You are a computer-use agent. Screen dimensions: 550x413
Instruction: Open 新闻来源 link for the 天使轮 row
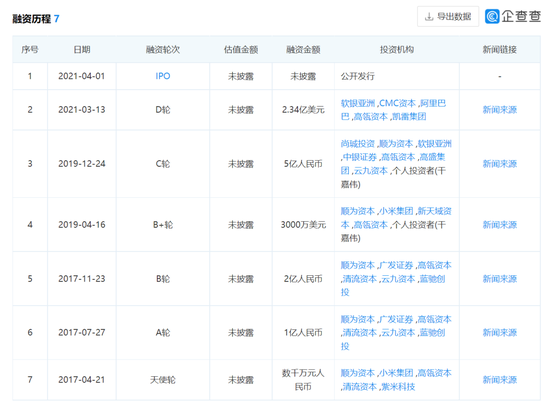click(499, 380)
